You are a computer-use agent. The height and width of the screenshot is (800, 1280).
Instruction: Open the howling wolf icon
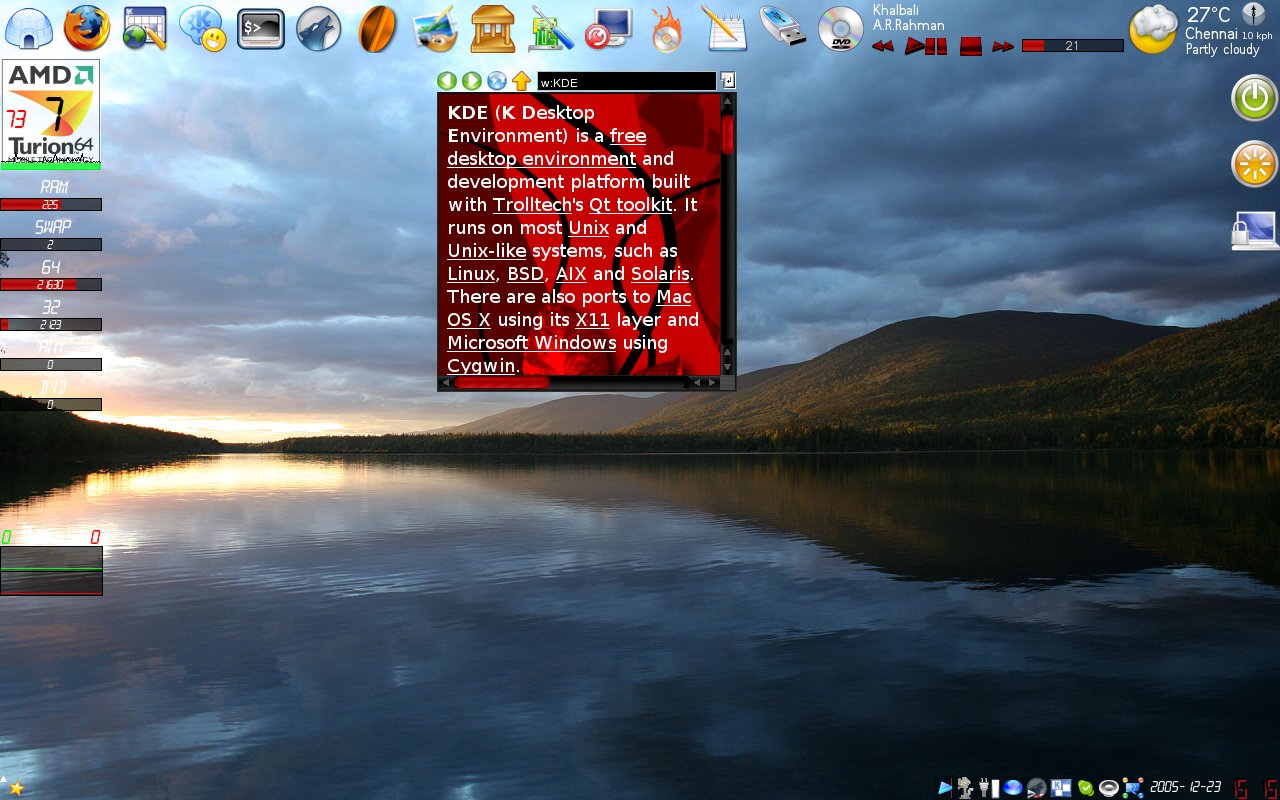(x=320, y=28)
